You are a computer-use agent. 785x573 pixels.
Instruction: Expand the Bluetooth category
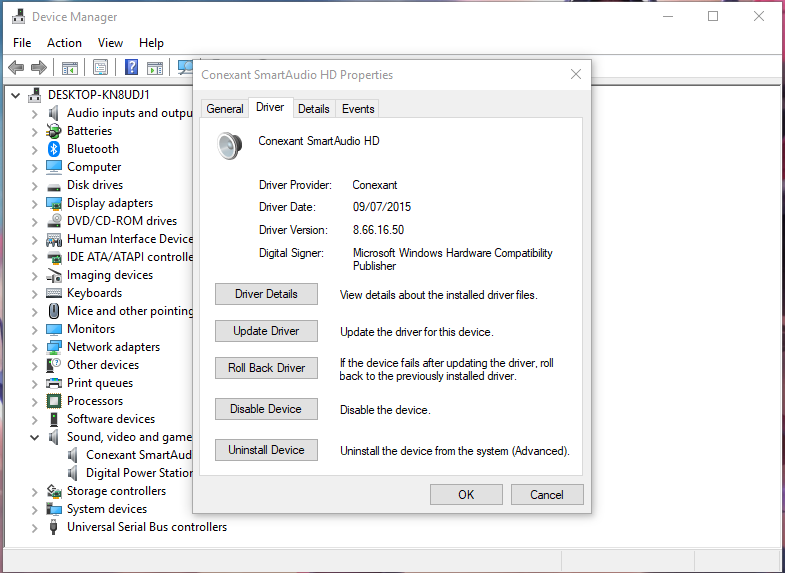pos(35,150)
